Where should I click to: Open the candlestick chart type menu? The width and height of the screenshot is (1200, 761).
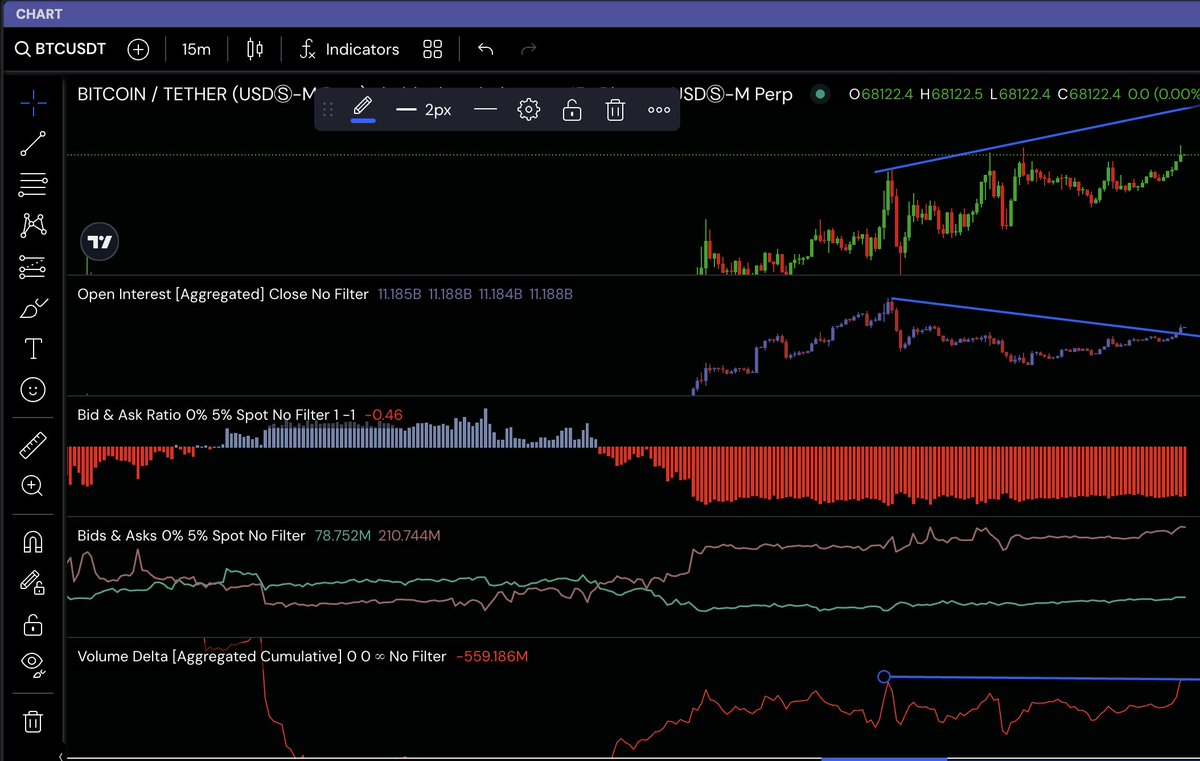(x=255, y=49)
